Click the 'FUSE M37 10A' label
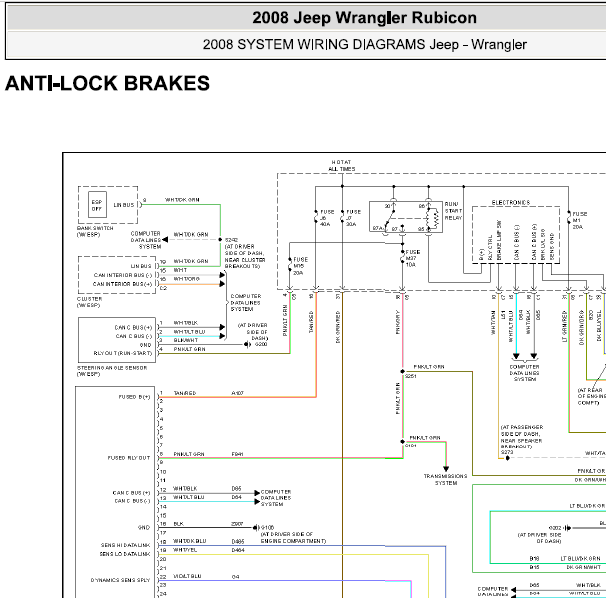This screenshot has width=606, height=598. coord(413,258)
